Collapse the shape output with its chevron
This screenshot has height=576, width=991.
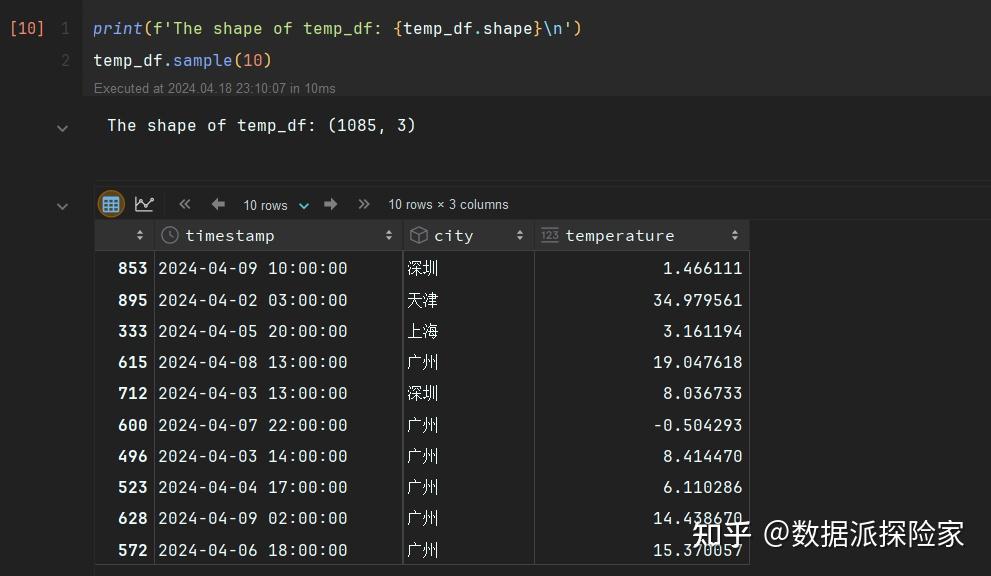(x=62, y=128)
